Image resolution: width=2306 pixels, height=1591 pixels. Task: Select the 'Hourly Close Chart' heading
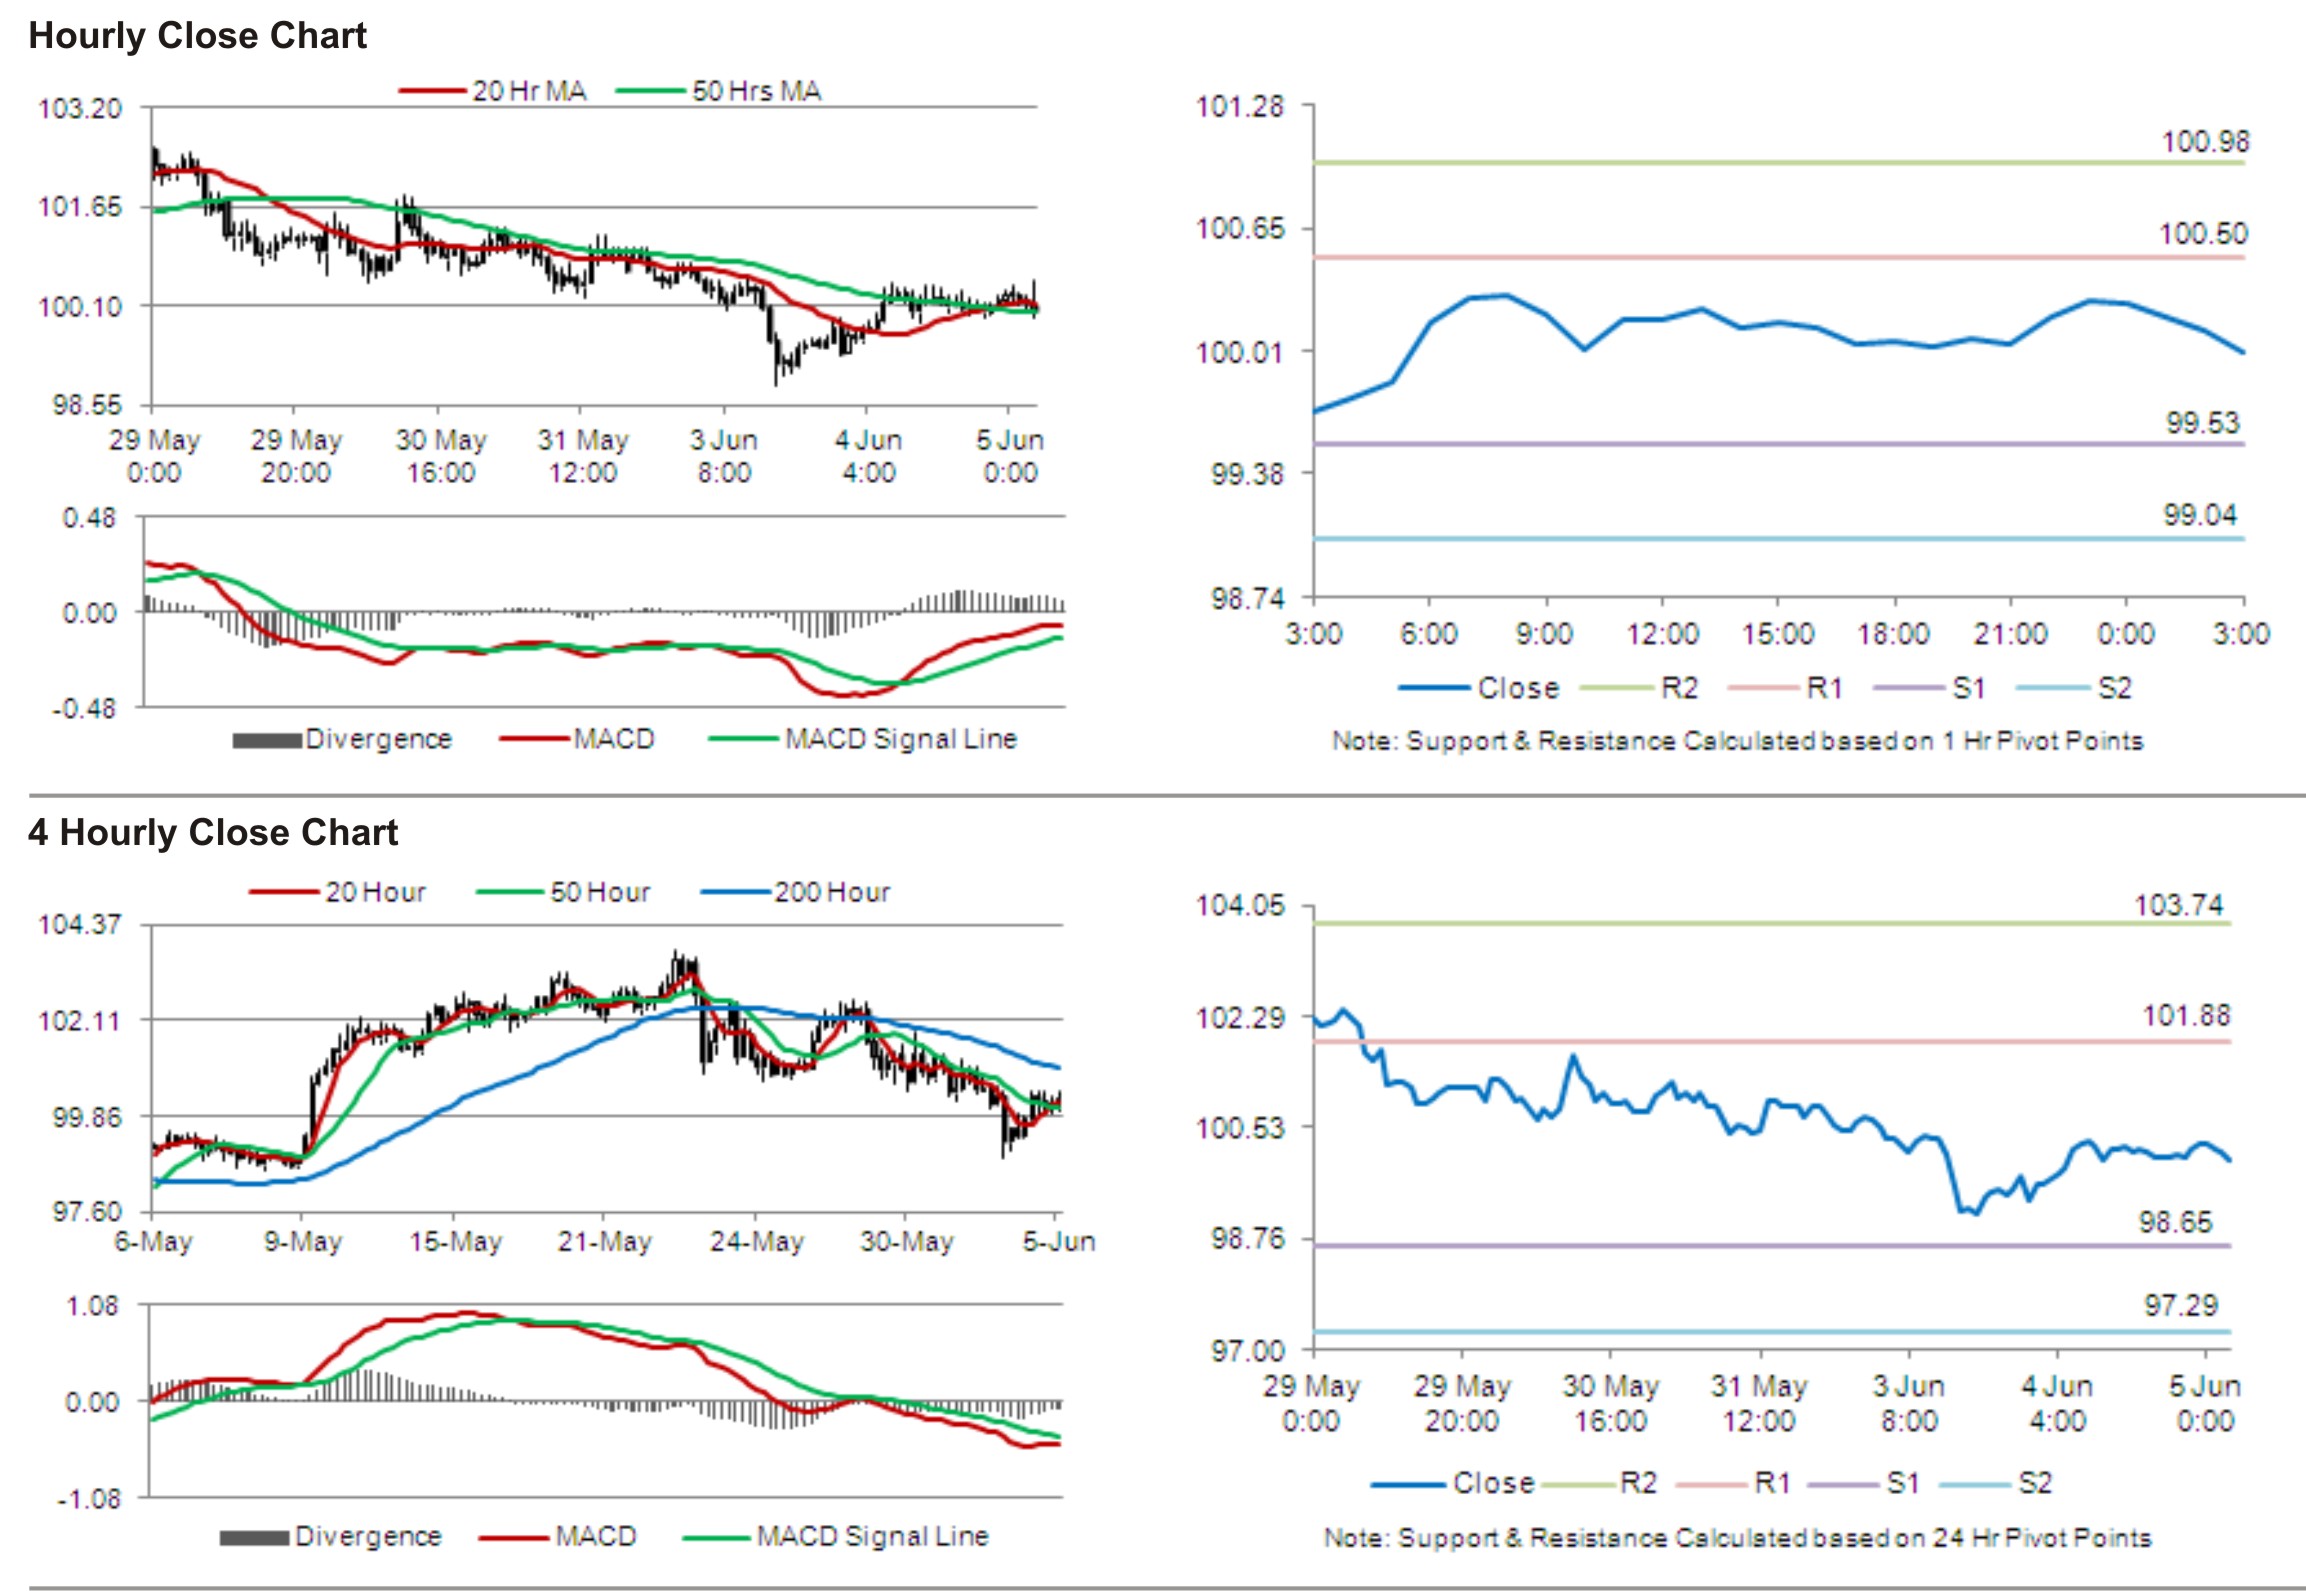point(197,36)
